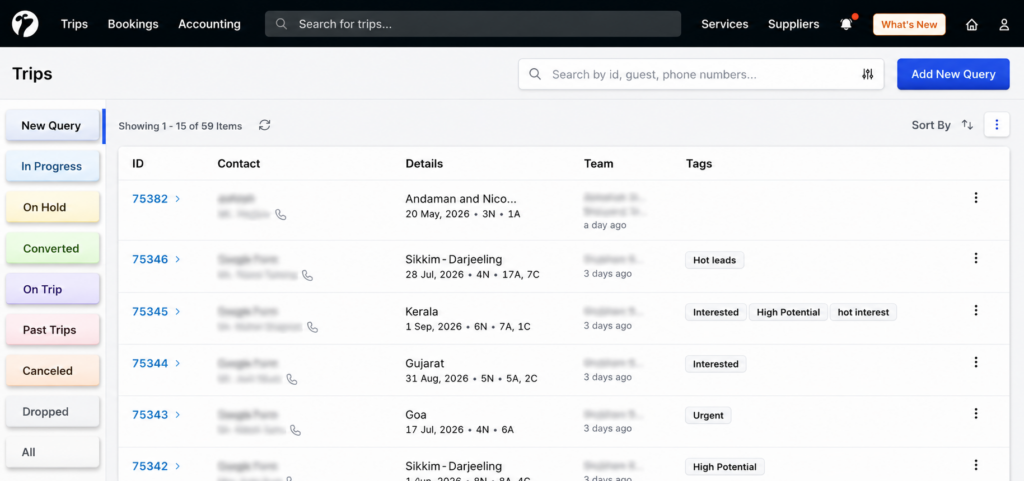Call contact of trip 75343
Screen dimensions: 1024x481
(x=296, y=430)
